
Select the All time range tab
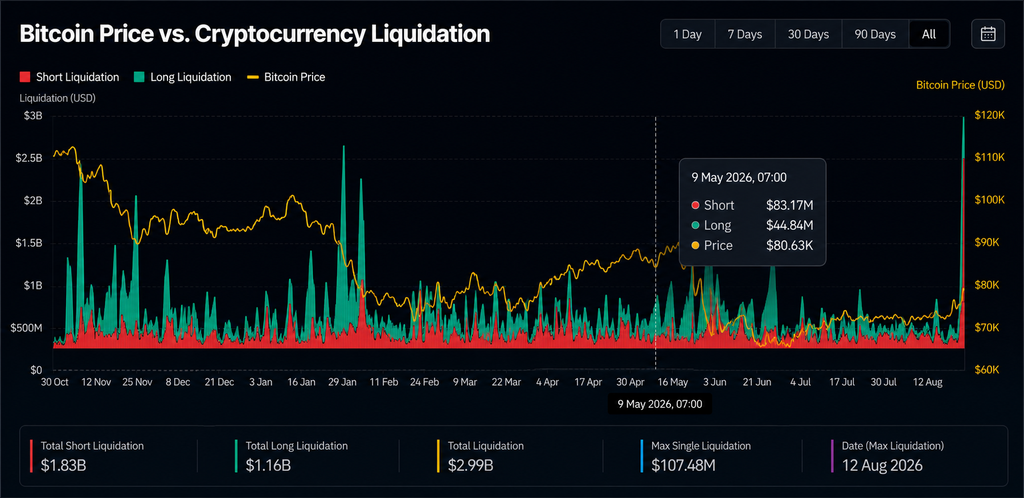pos(929,34)
